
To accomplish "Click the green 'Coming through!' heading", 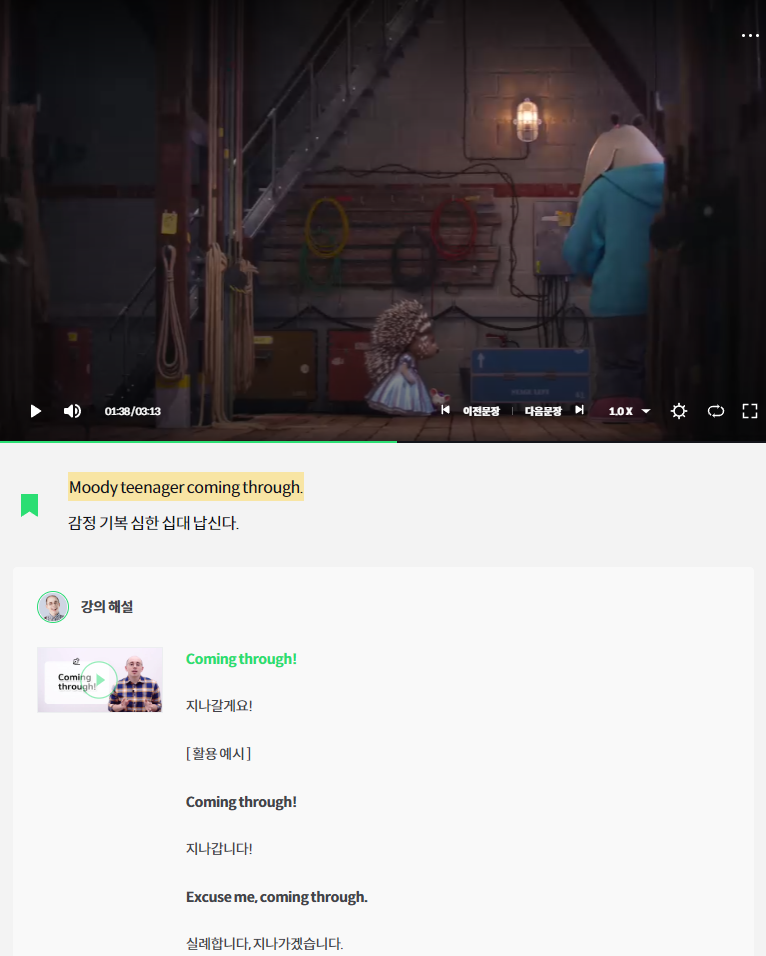I will point(242,659).
